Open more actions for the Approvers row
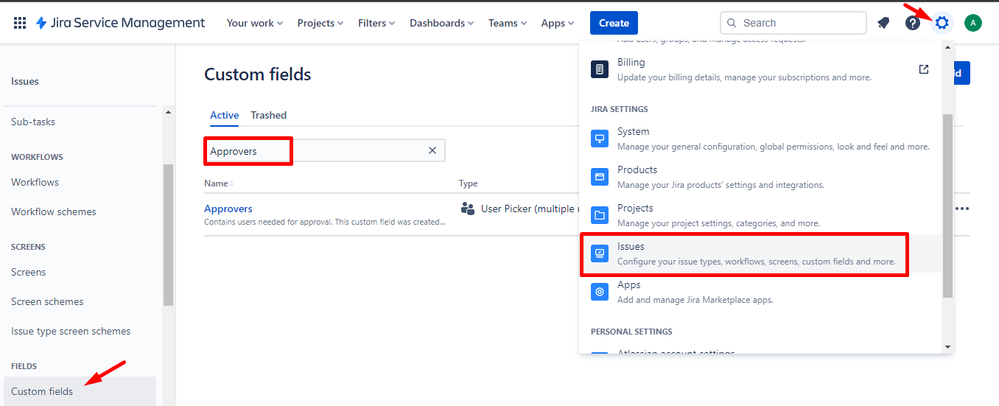Image resolution: width=999 pixels, height=406 pixels. tap(961, 208)
